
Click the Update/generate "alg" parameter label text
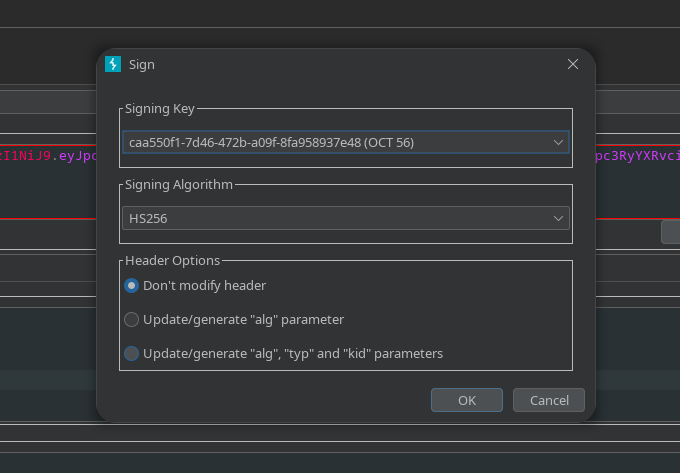tap(243, 320)
